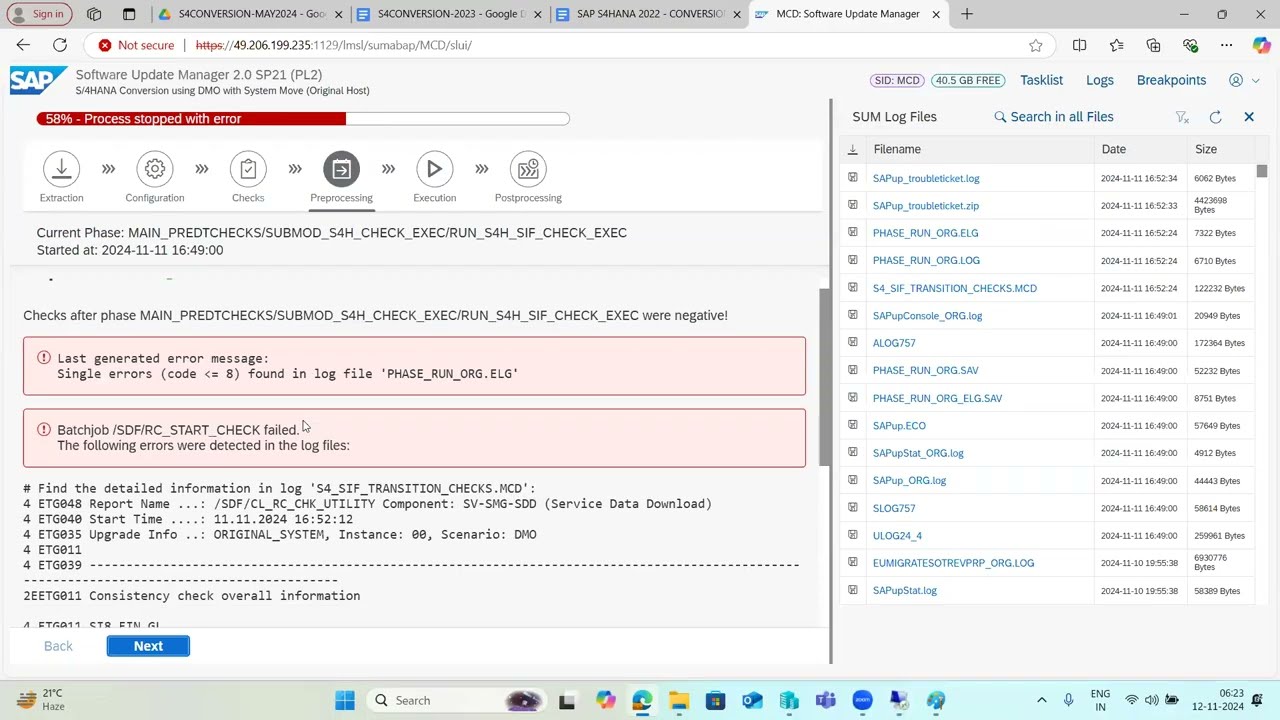The image size is (1280, 720).
Task: Click the SAP logo
Action: [38, 80]
